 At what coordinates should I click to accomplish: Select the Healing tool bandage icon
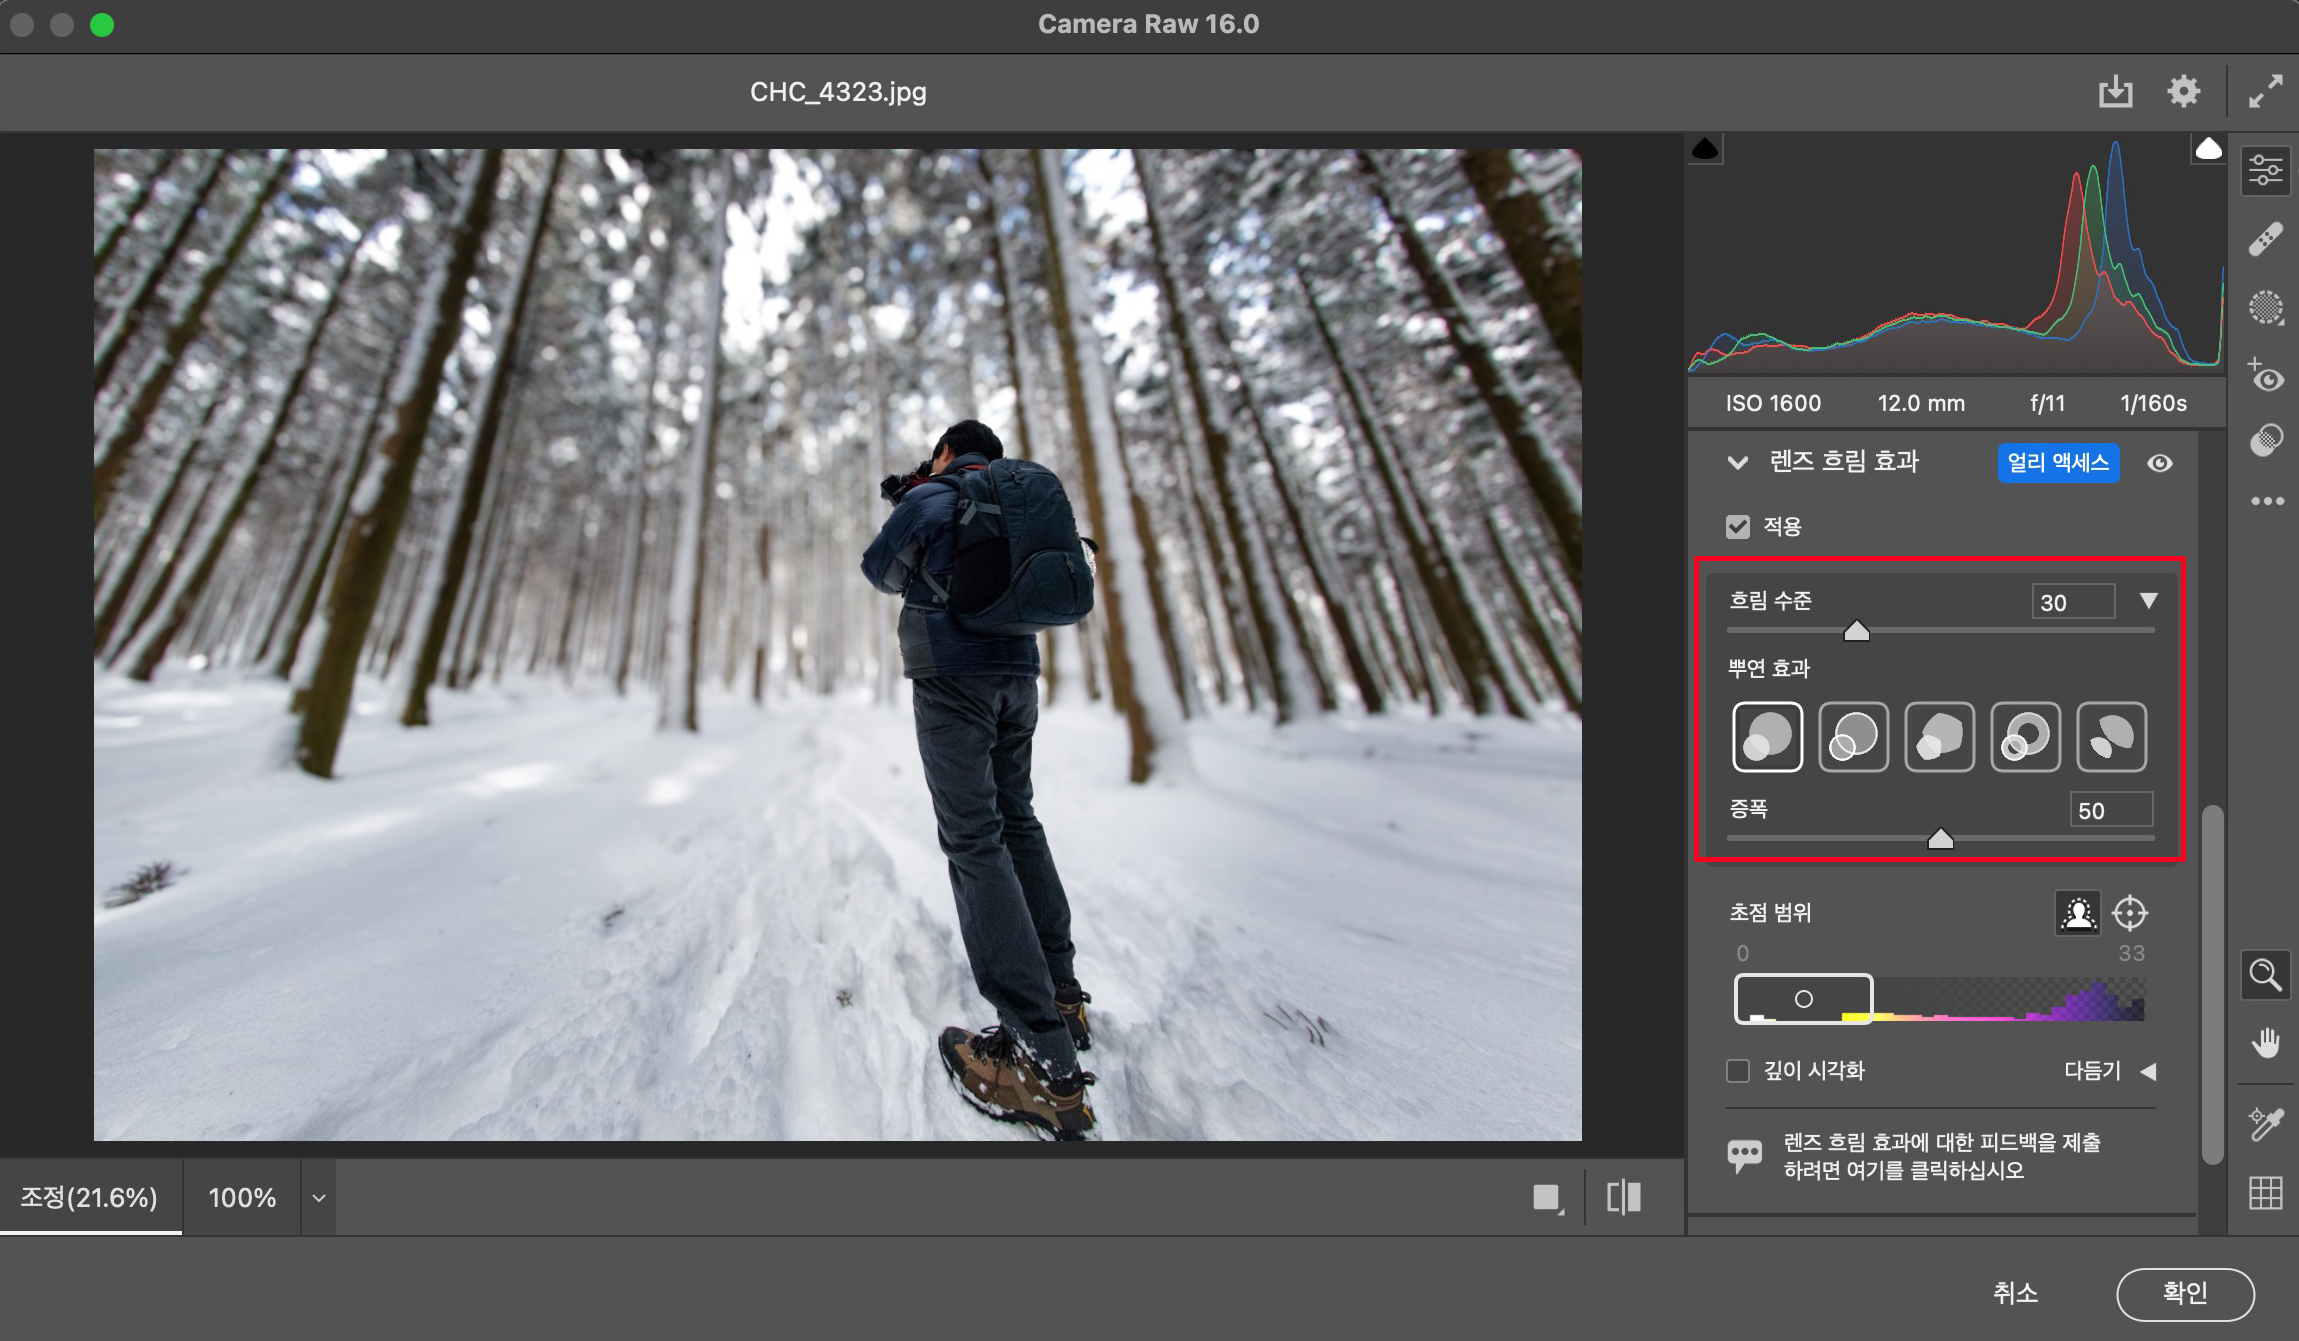coord(2265,240)
